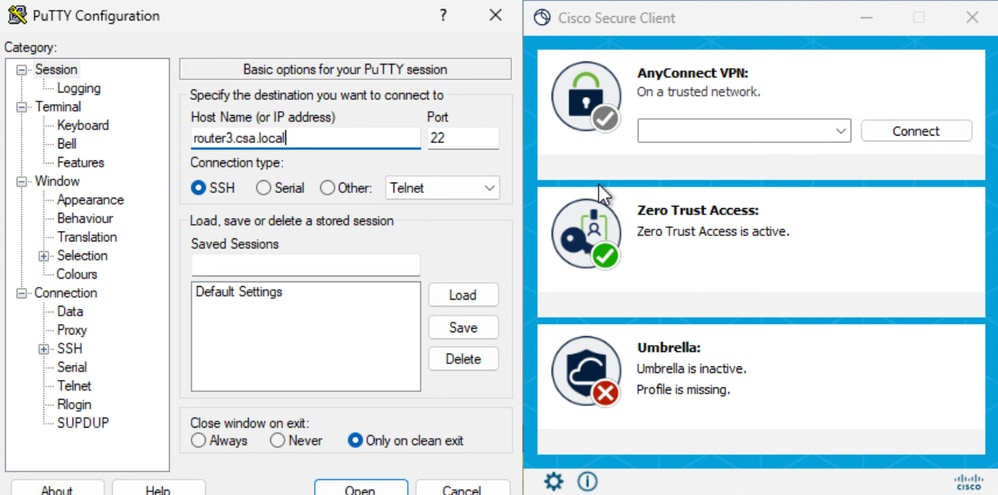Open the Telnet connection type dropdown
This screenshot has height=495, width=998.
coord(442,188)
